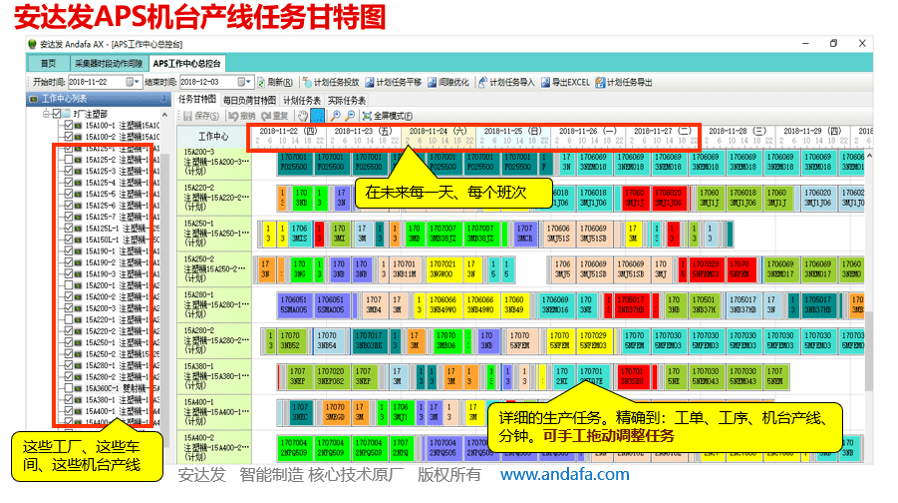Click the 导出EXCEL export icon

(545, 82)
